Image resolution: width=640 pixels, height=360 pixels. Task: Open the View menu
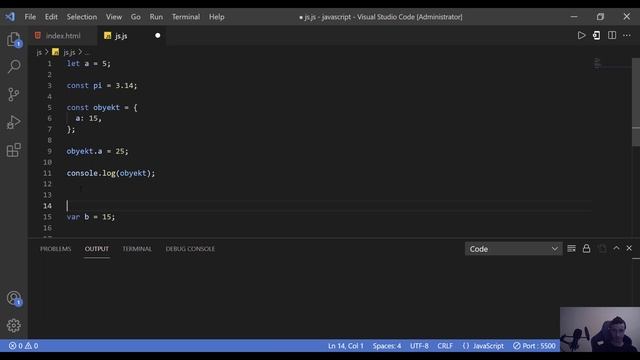114,17
